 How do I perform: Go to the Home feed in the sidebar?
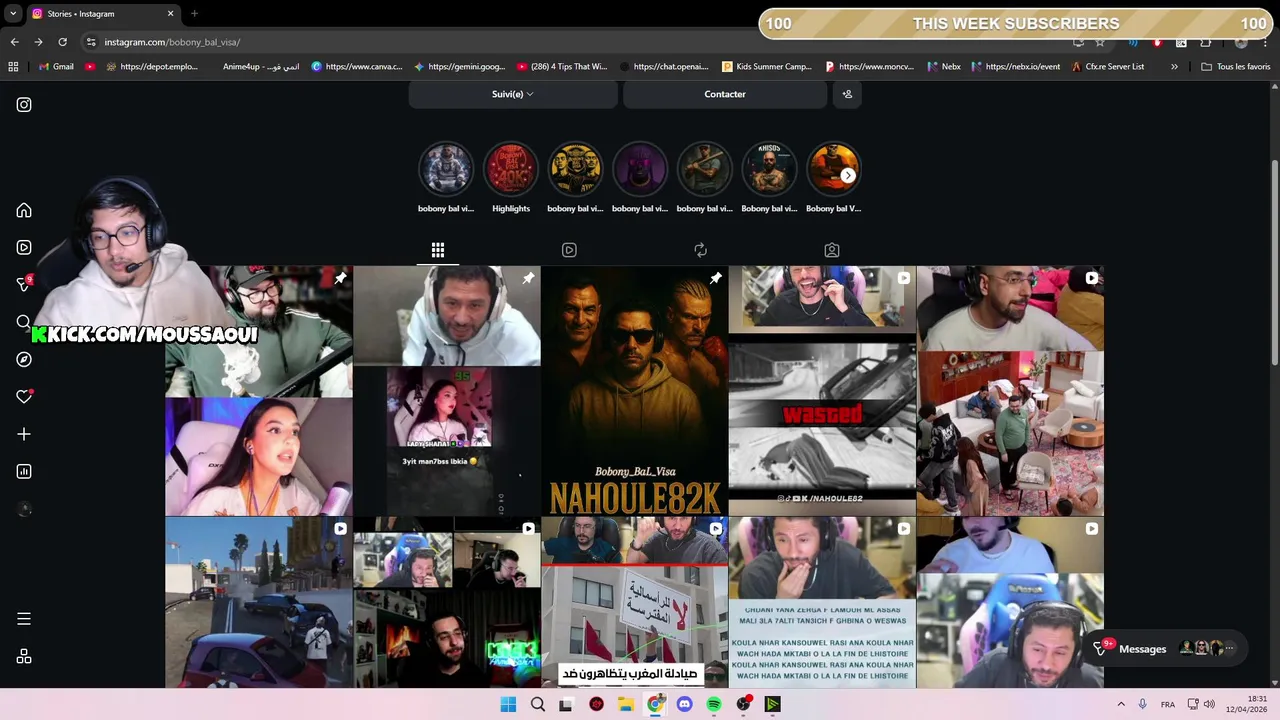[x=24, y=211]
